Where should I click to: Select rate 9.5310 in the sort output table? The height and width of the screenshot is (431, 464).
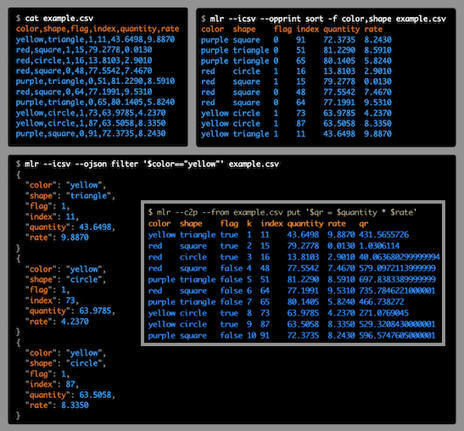pyautogui.click(x=378, y=102)
